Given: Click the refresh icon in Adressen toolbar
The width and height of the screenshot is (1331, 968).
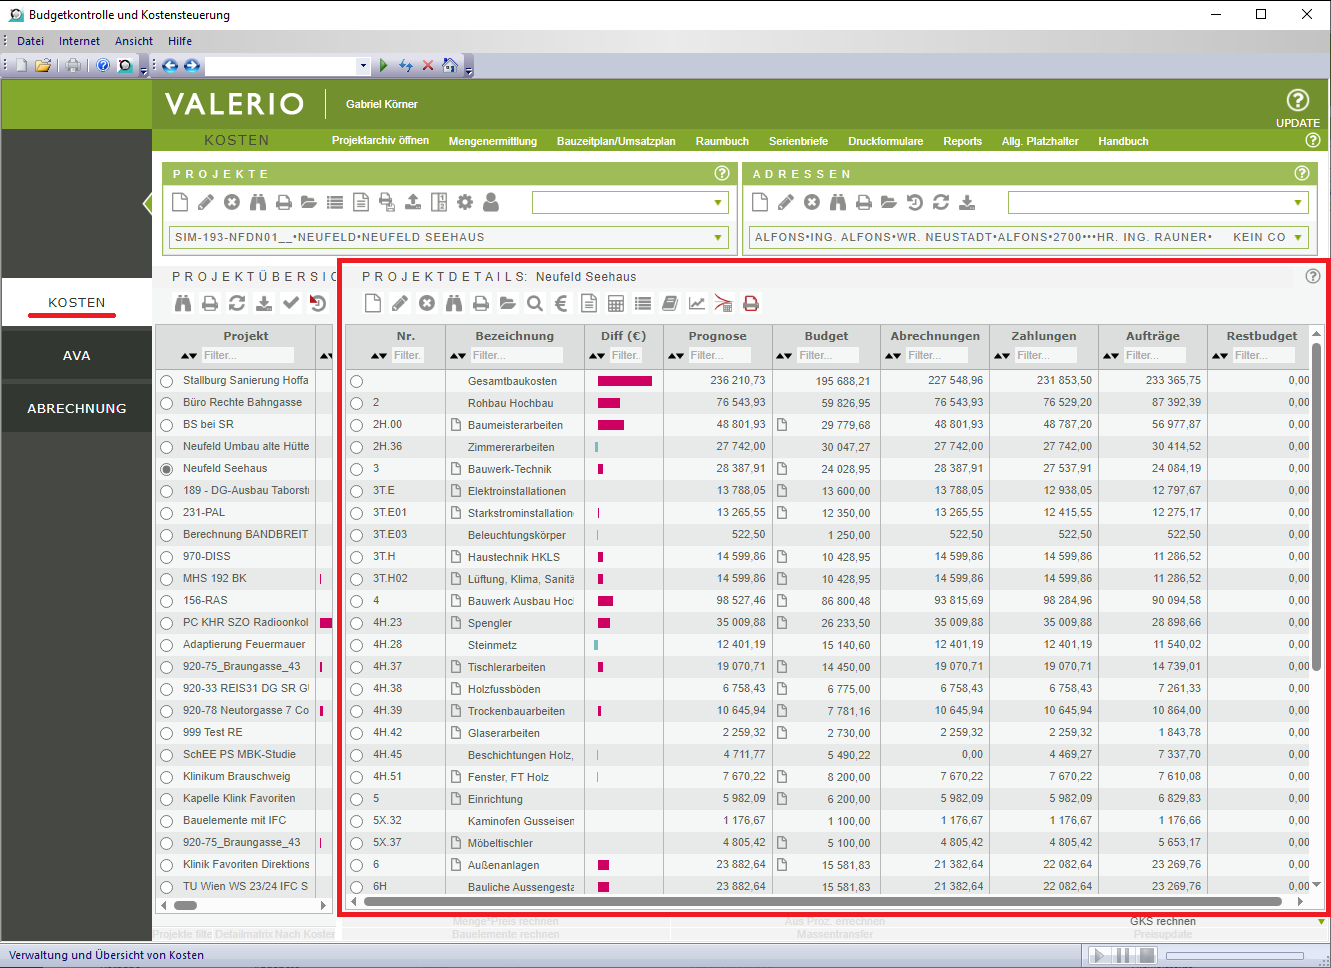Looking at the screenshot, I should (x=941, y=202).
